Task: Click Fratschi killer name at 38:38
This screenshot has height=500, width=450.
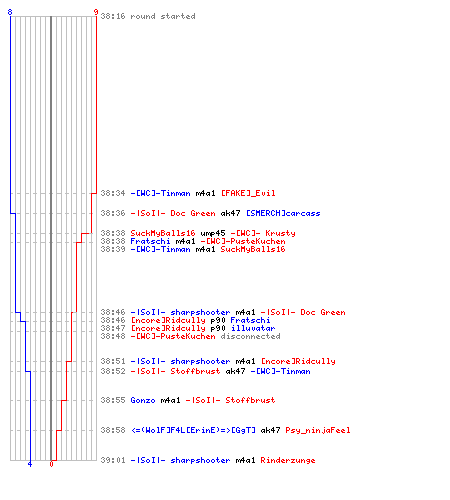Action: [x=150, y=241]
